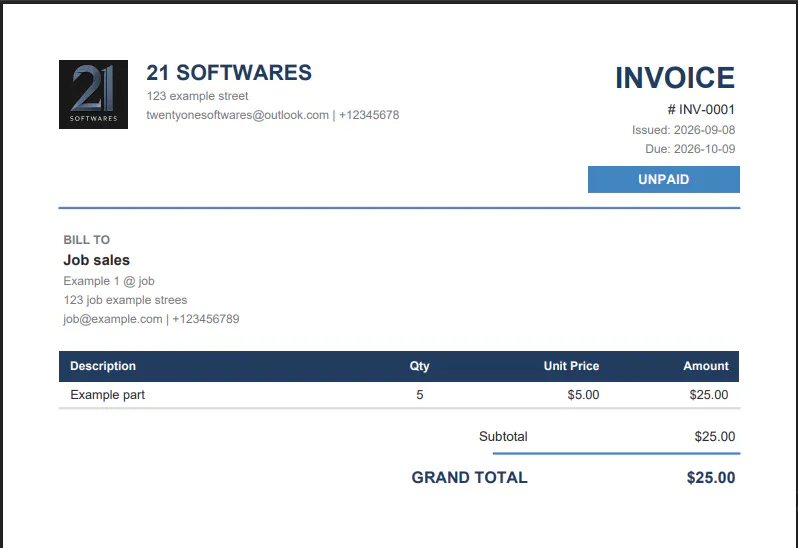
Task: Click the BILL TO label
Action: 87,240
